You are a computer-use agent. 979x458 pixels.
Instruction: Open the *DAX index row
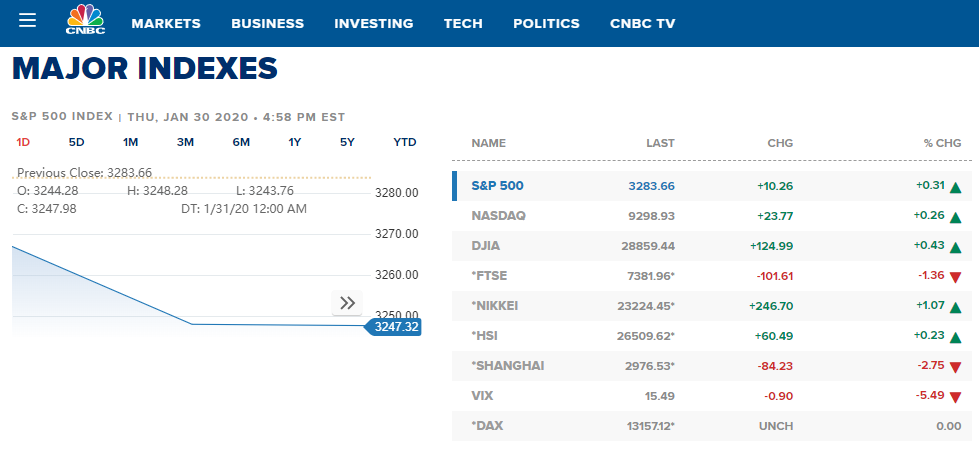click(712, 426)
